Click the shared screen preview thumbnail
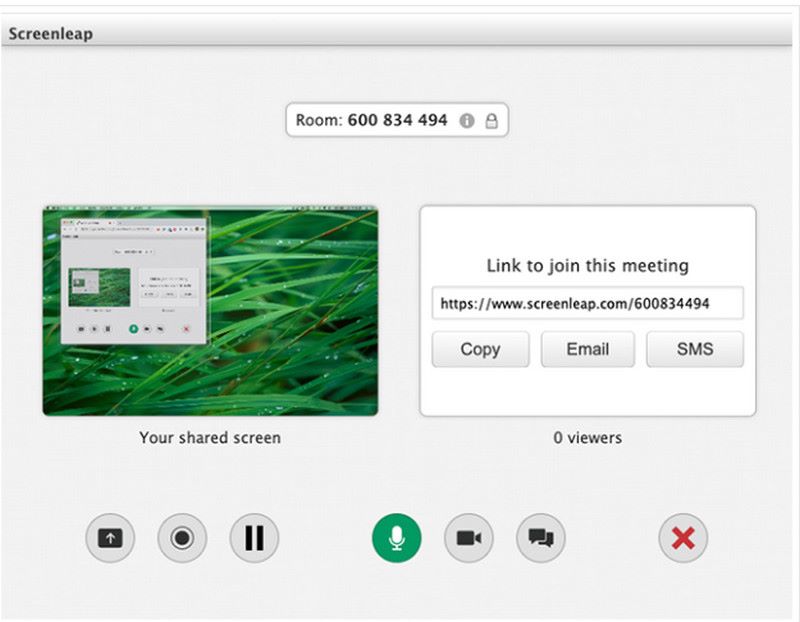The width and height of the screenshot is (800, 622). (x=210, y=311)
